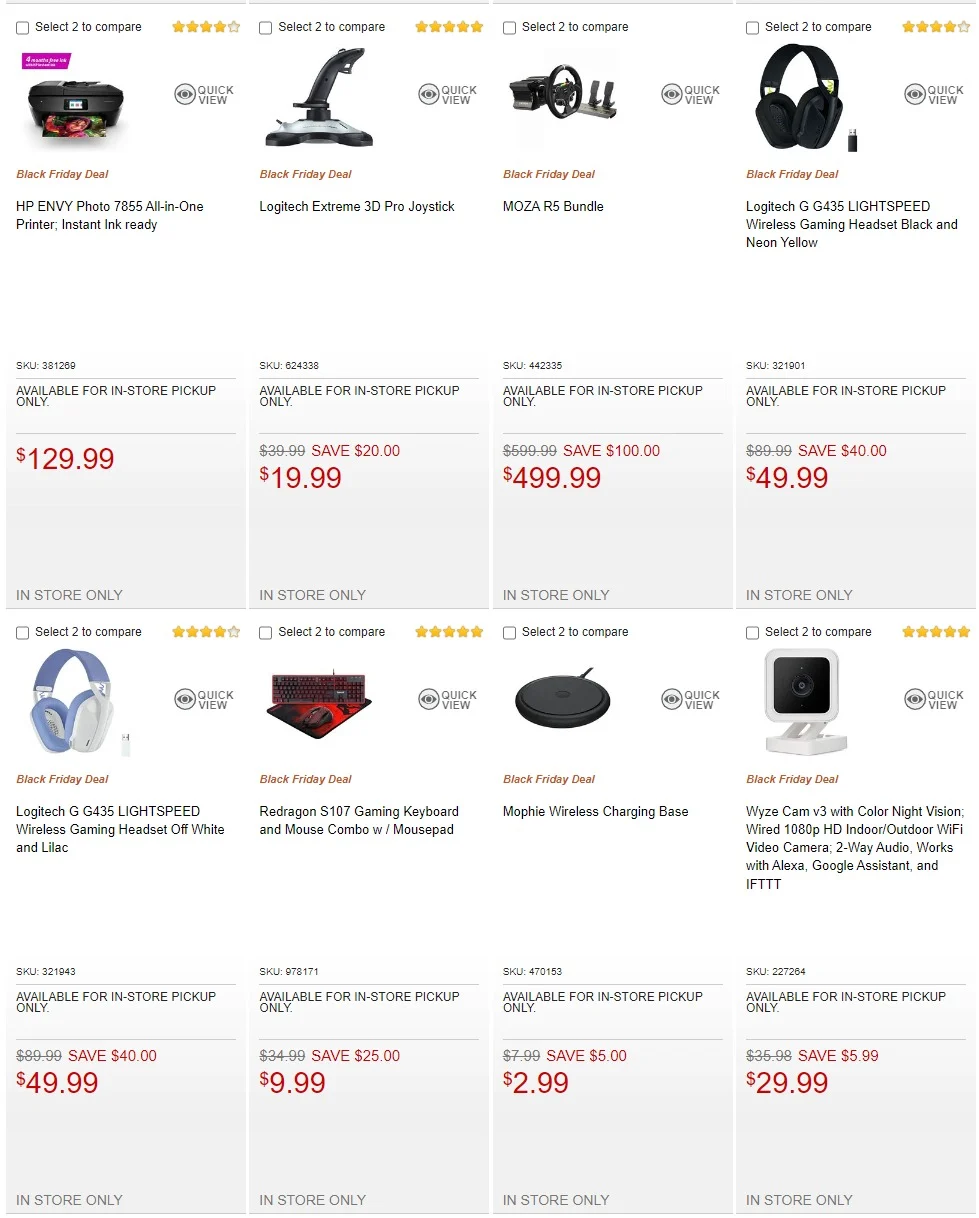Image resolution: width=979 pixels, height=1218 pixels.
Task: Quick View the black and neon yellow G435 headset
Action: 934,95
